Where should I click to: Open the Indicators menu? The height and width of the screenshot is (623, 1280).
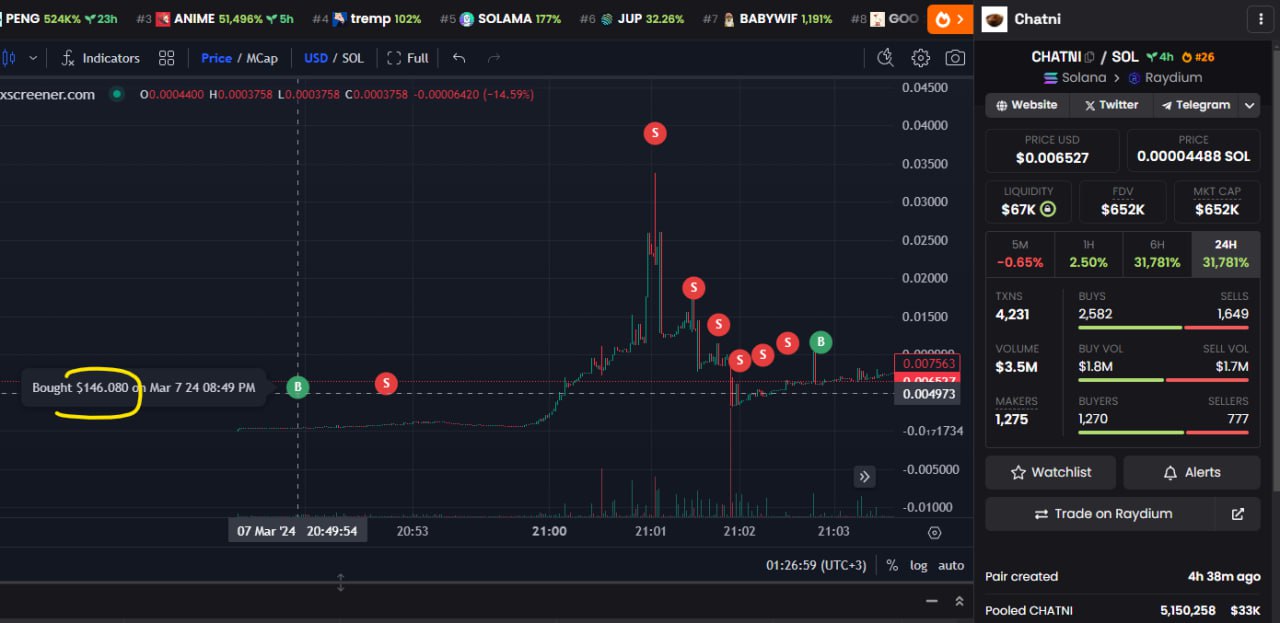tap(100, 58)
